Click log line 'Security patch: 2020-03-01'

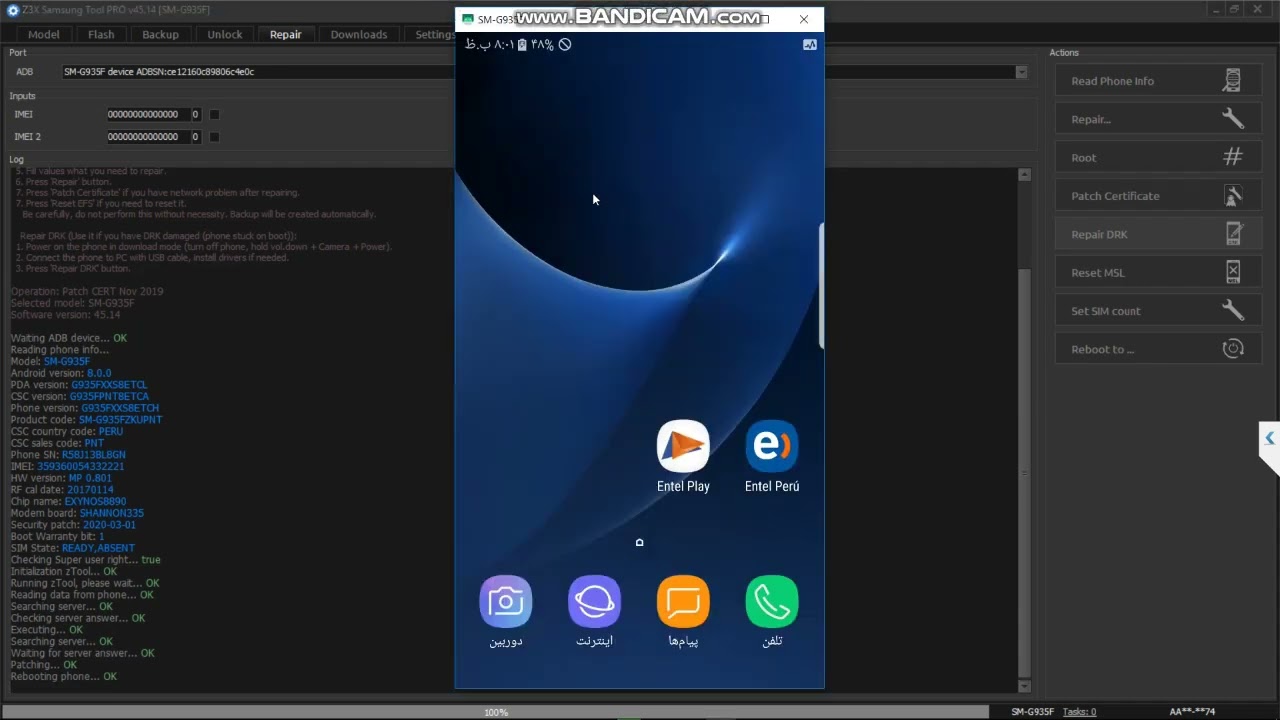(x=73, y=525)
